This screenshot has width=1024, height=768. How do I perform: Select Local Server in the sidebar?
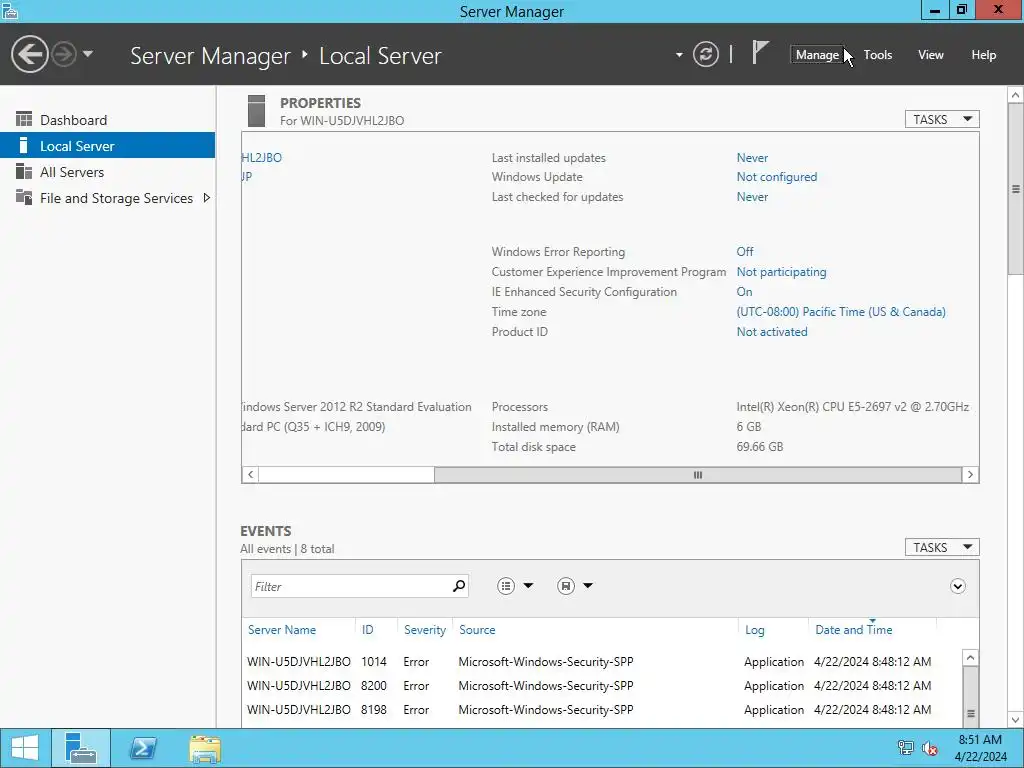coord(108,146)
